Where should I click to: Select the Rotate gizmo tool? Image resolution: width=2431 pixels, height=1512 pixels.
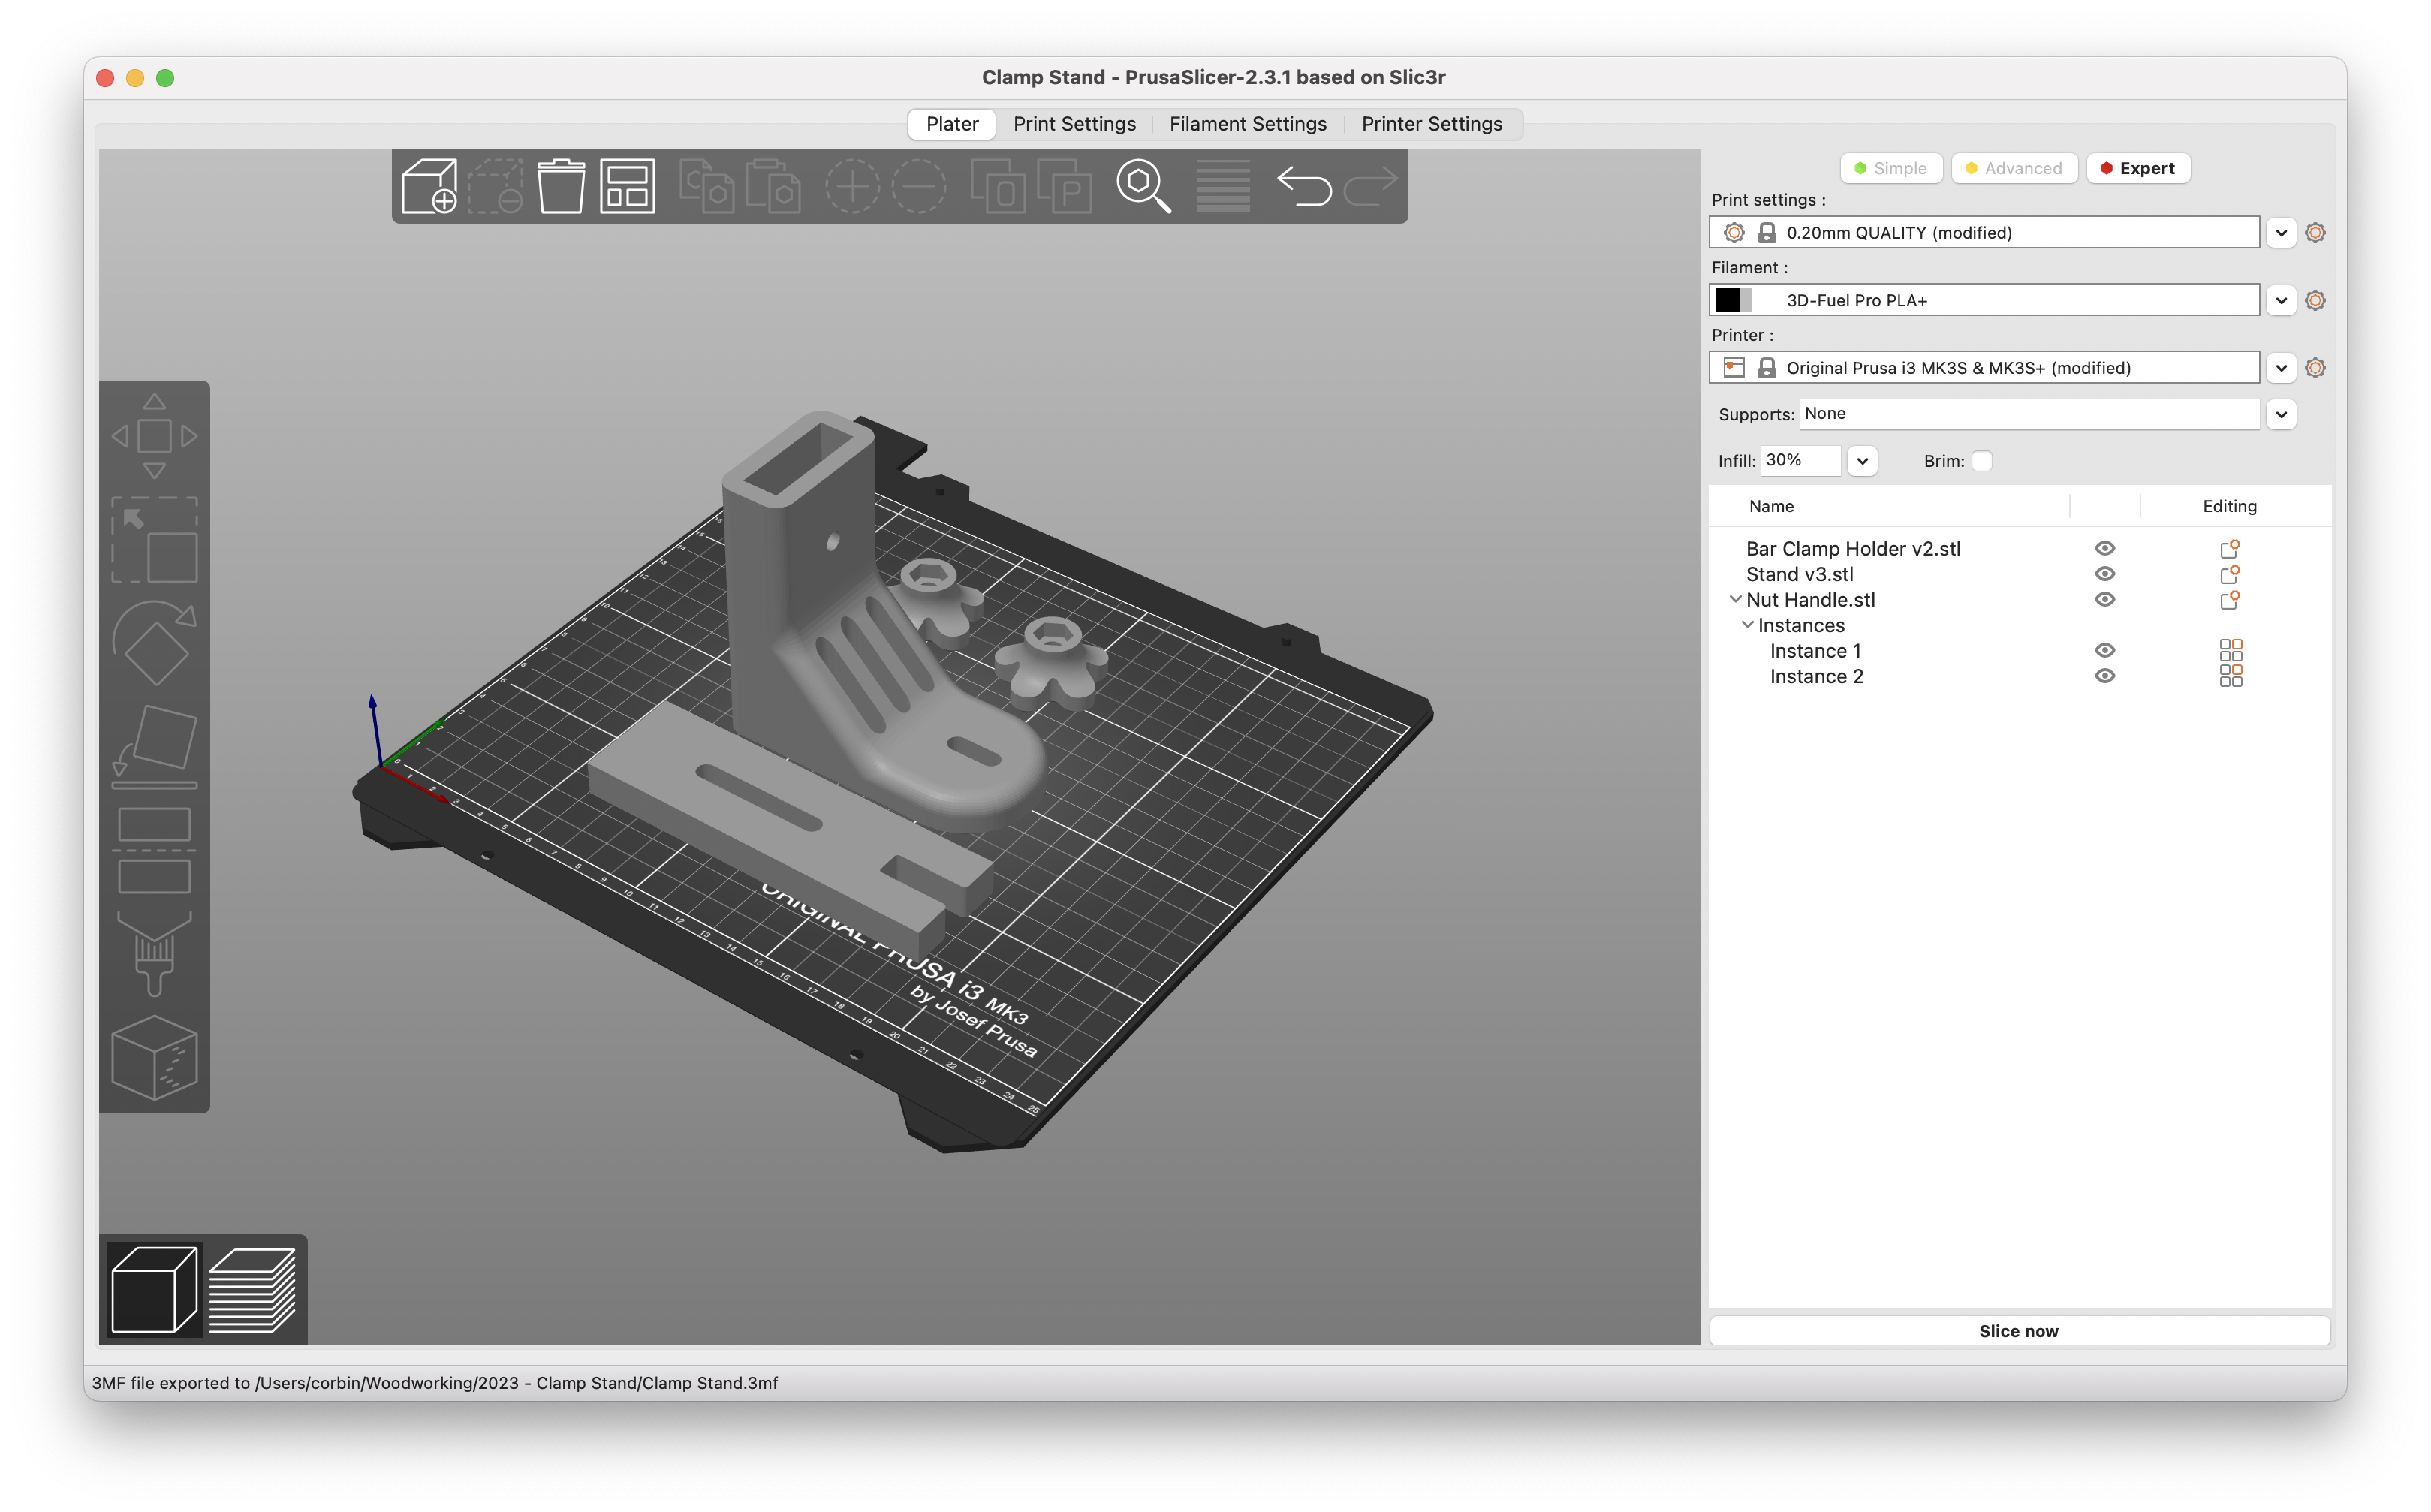[154, 643]
